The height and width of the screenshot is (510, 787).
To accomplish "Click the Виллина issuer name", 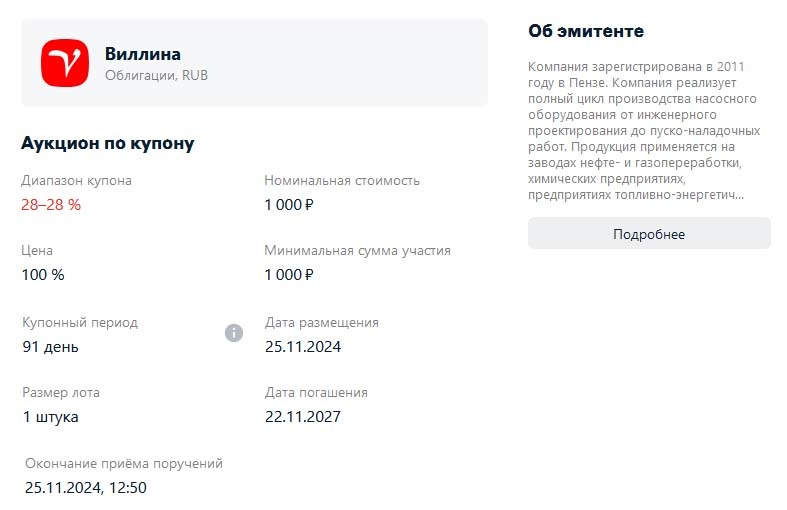I will [x=143, y=54].
